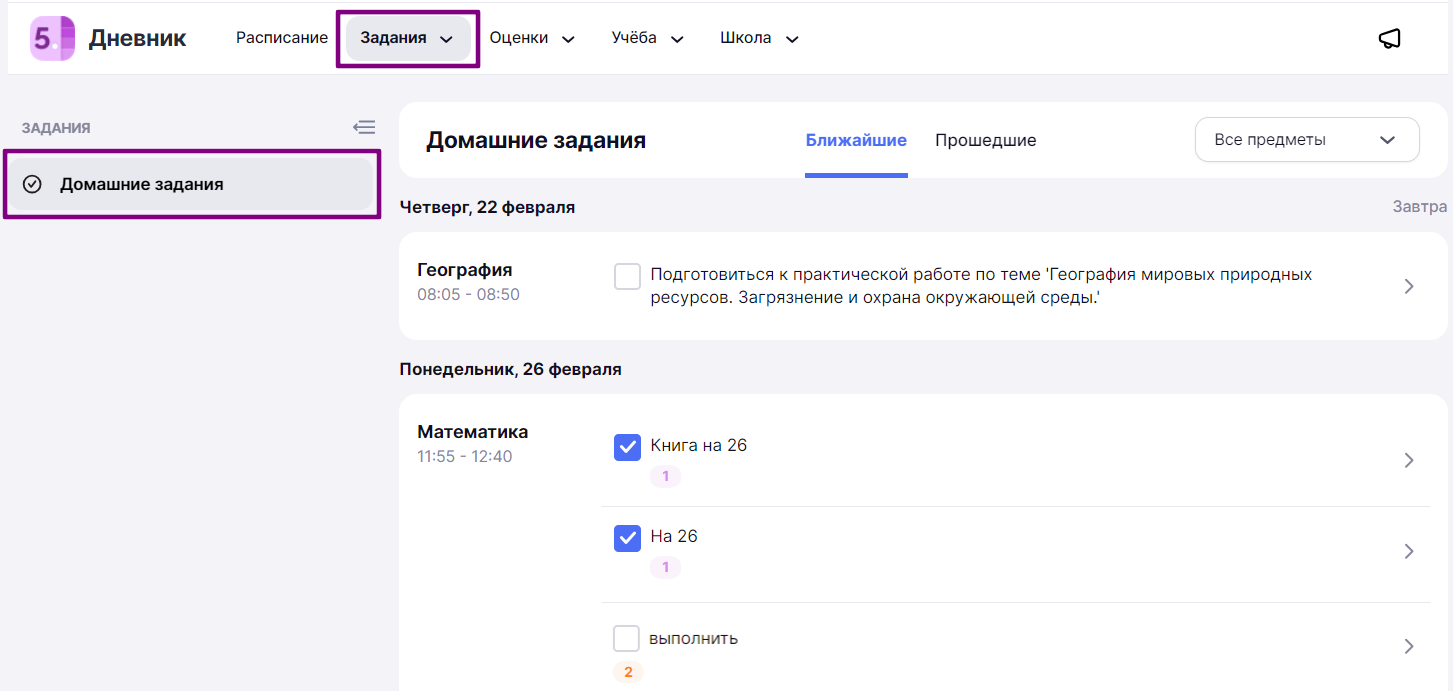Check the География homework checkbox

click(x=627, y=277)
